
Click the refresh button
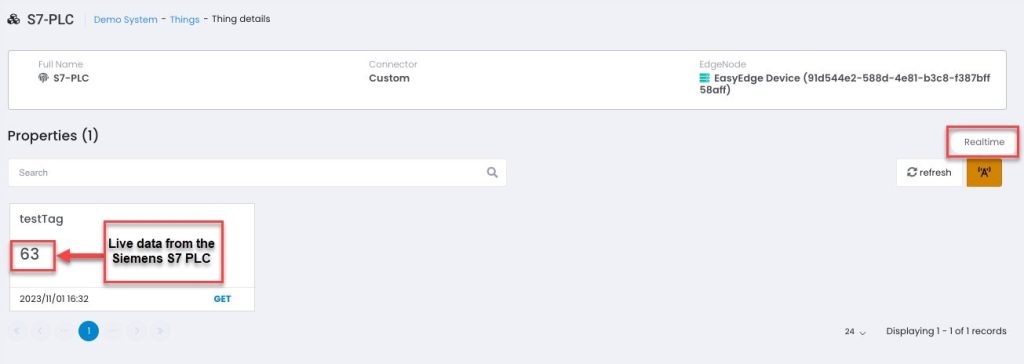pos(929,173)
